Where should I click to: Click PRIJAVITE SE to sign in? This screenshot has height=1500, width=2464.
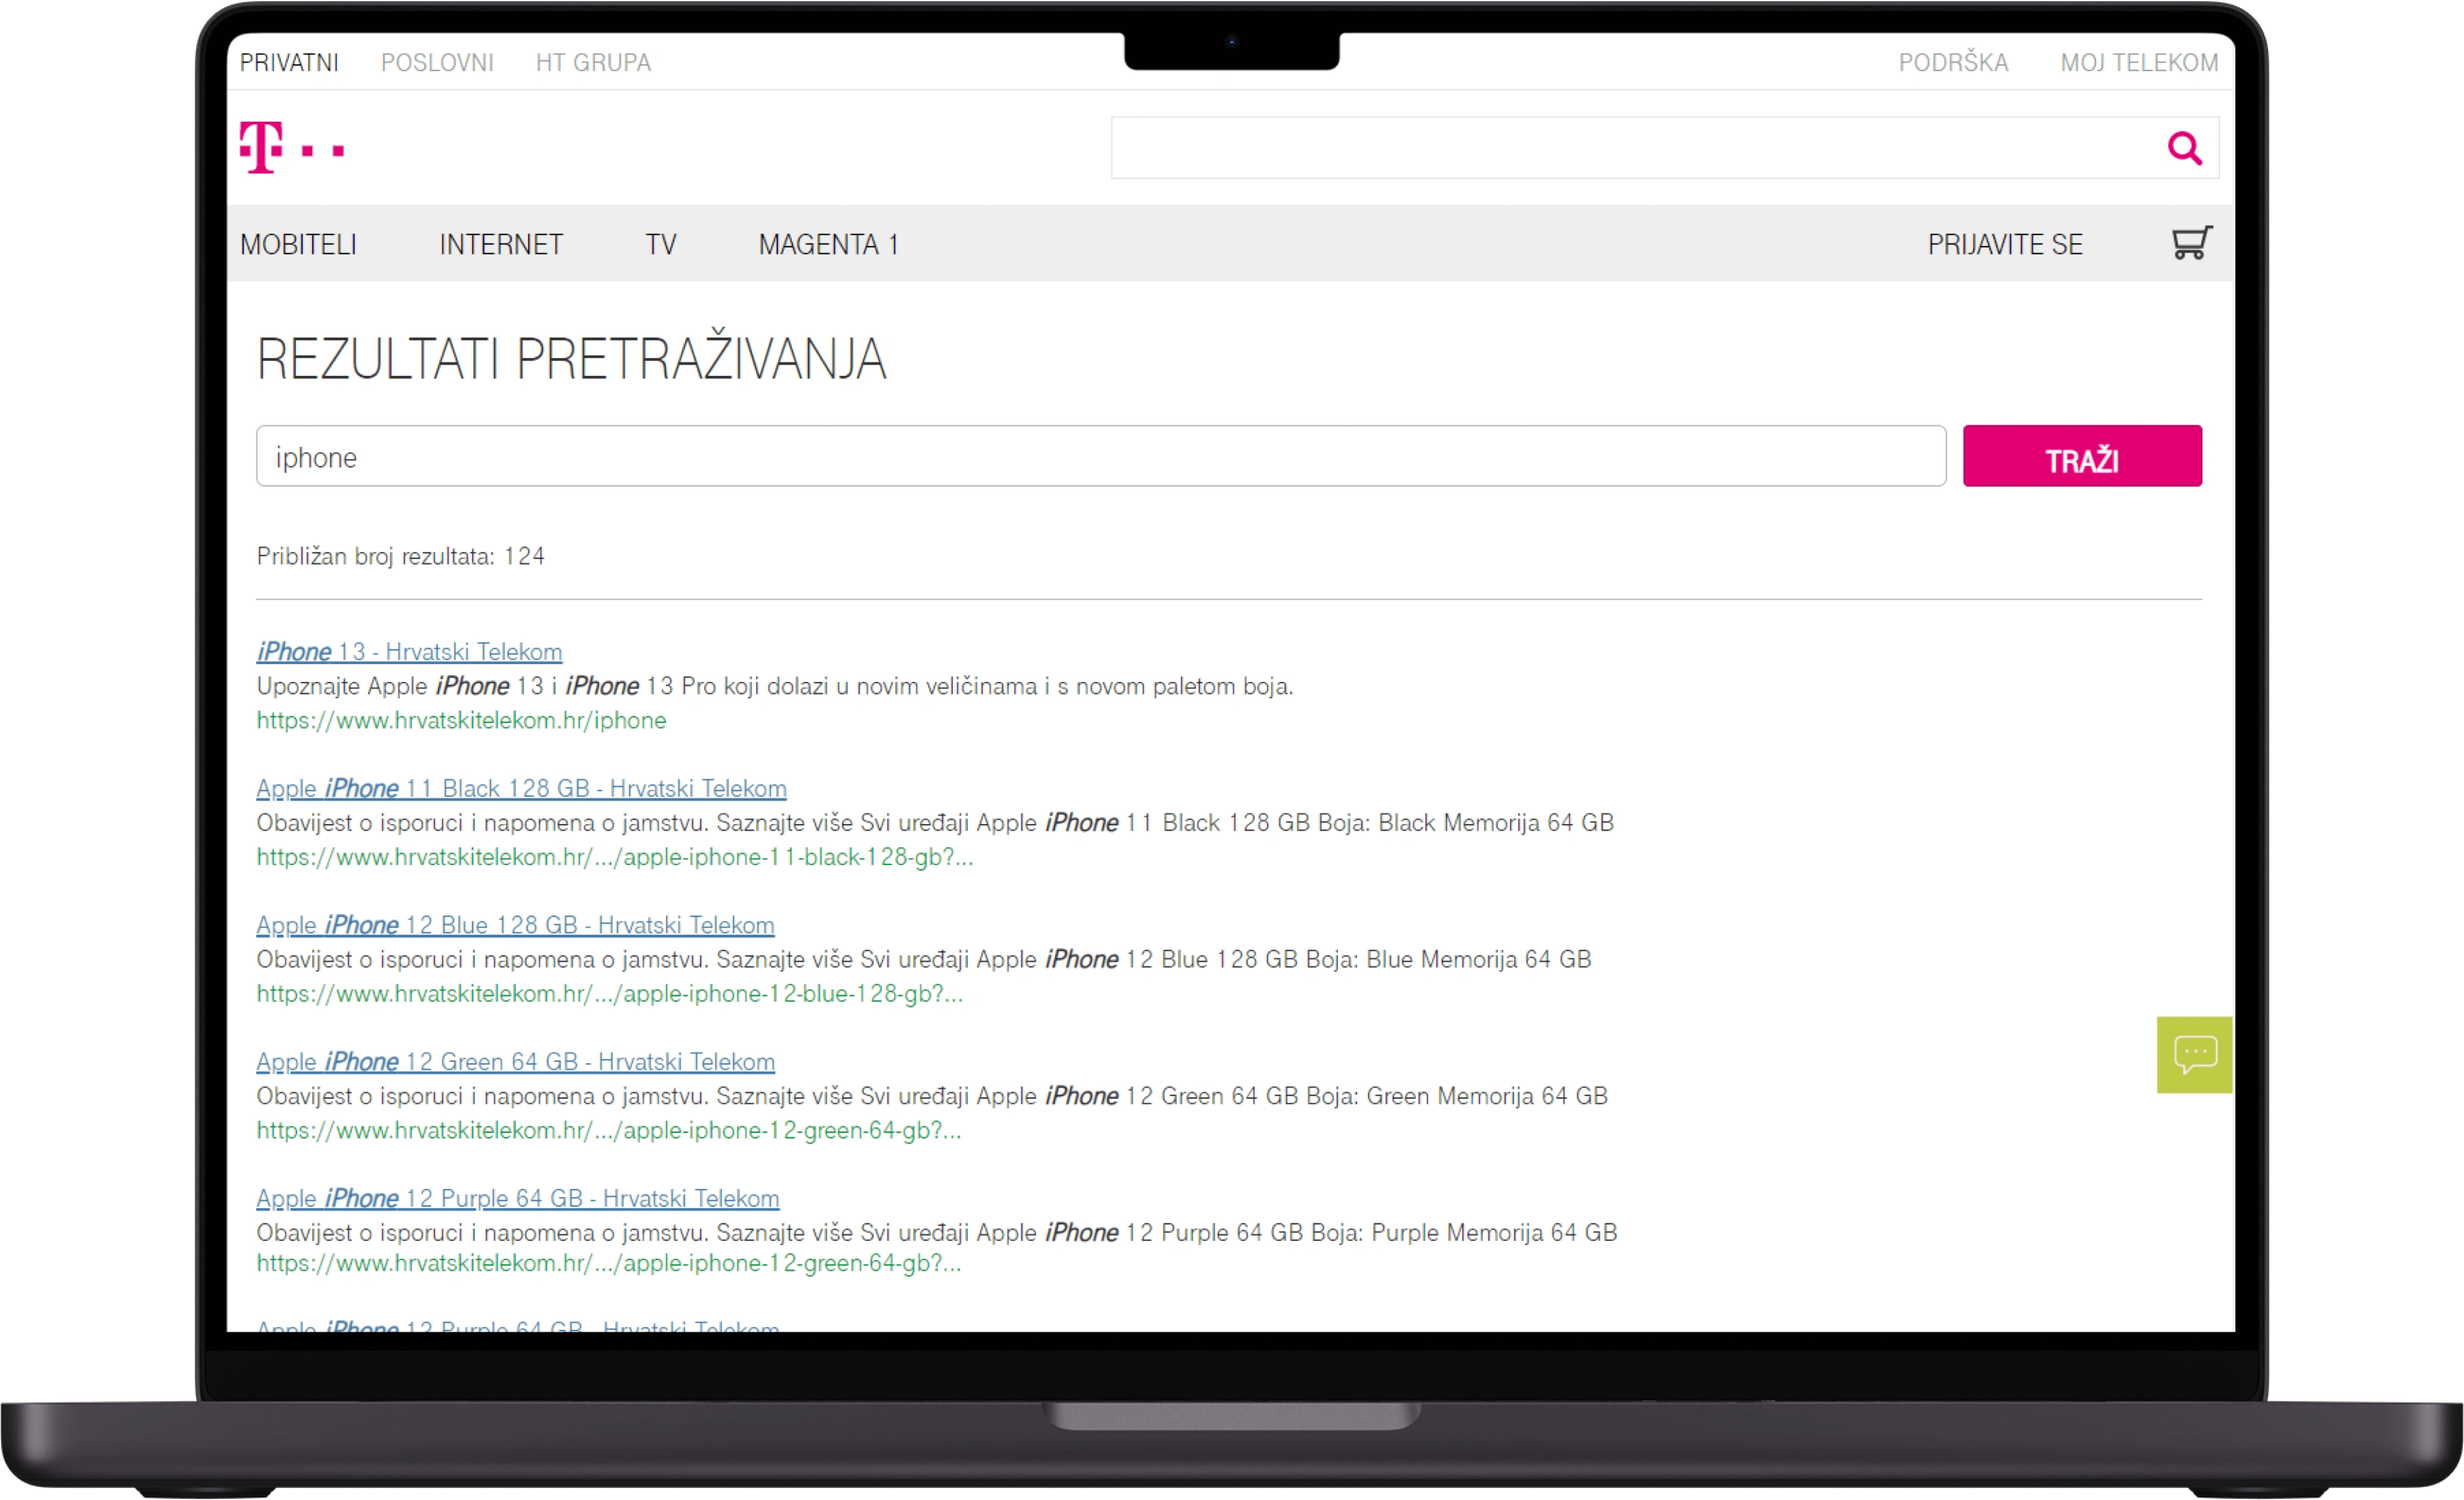[2005, 245]
